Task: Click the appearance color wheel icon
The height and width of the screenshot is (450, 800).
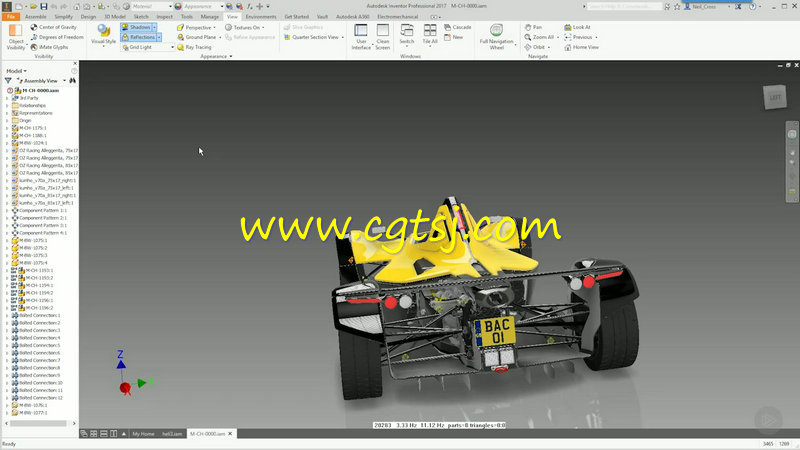Action: 178,6
